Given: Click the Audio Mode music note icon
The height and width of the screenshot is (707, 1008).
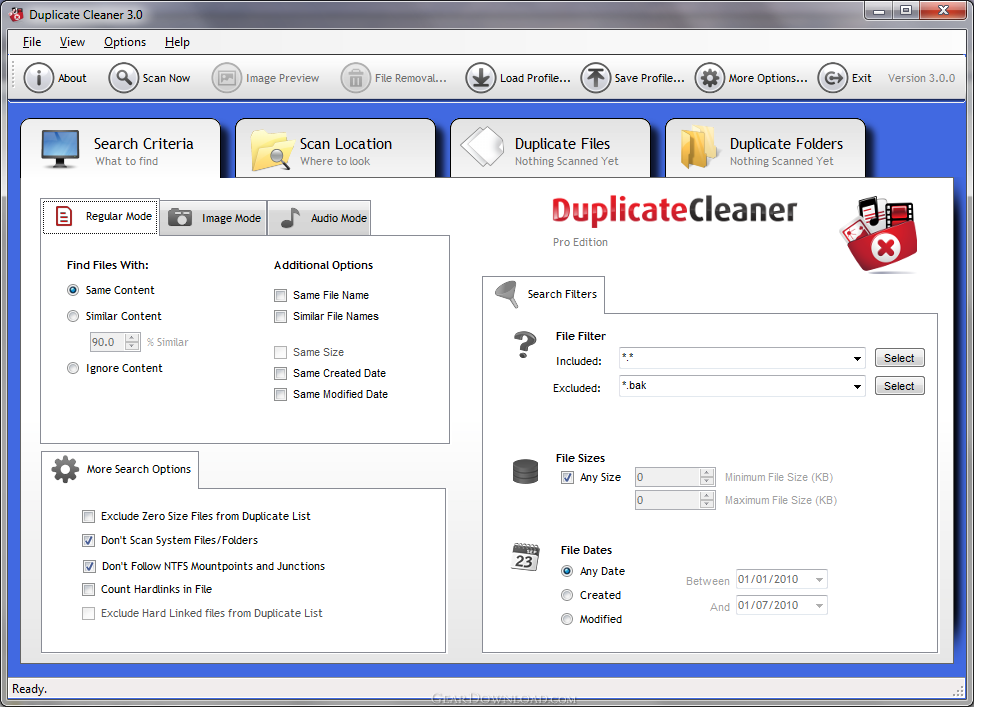Looking at the screenshot, I should [291, 218].
